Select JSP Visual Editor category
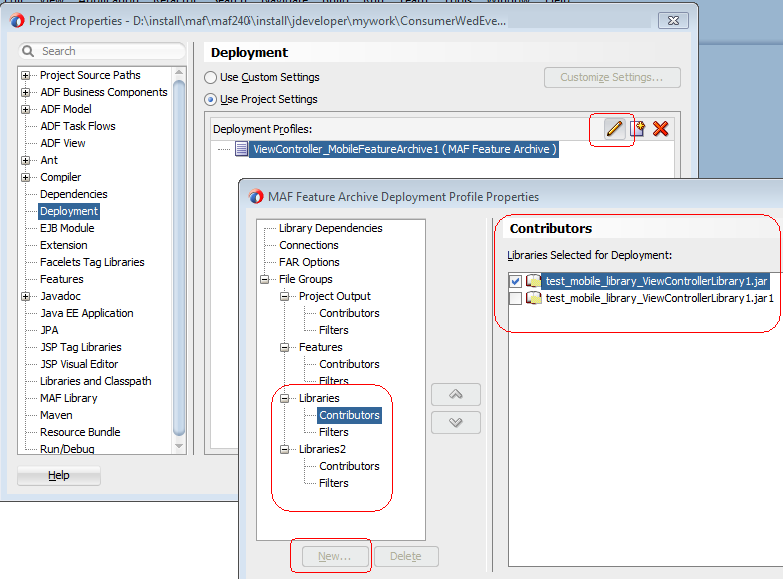Screen dimensions: 783x579 [79, 364]
